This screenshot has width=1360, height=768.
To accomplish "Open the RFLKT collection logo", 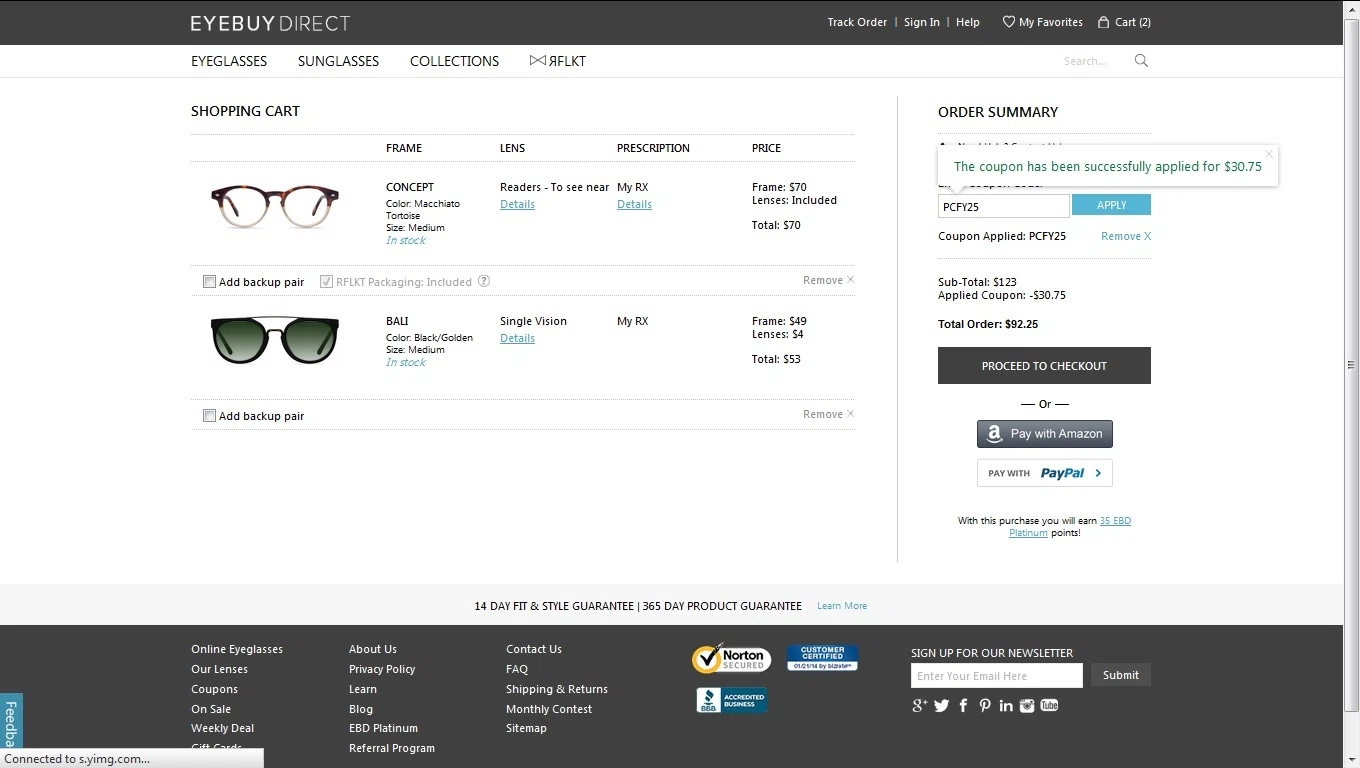I will coord(558,61).
